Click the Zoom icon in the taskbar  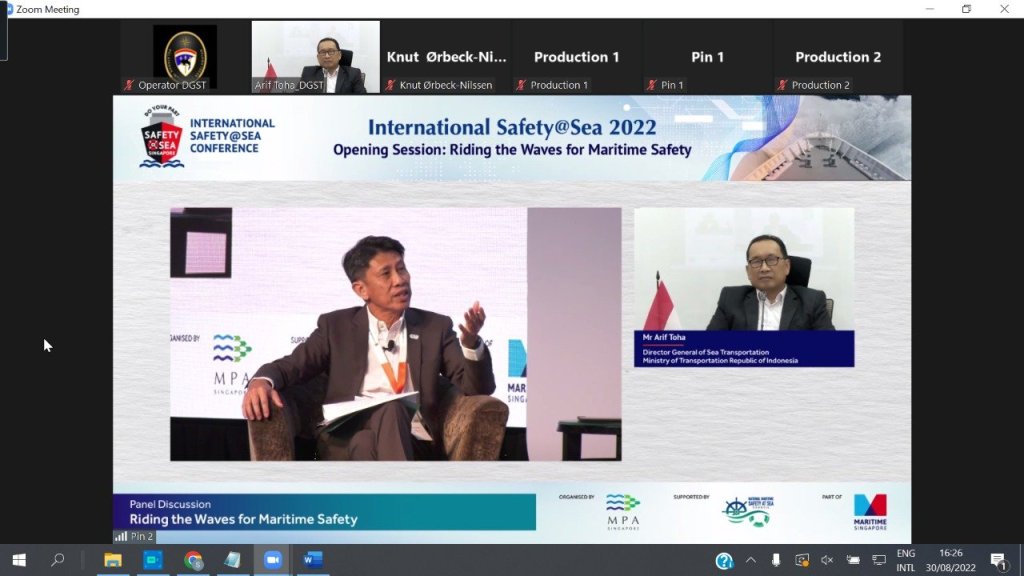[x=272, y=560]
